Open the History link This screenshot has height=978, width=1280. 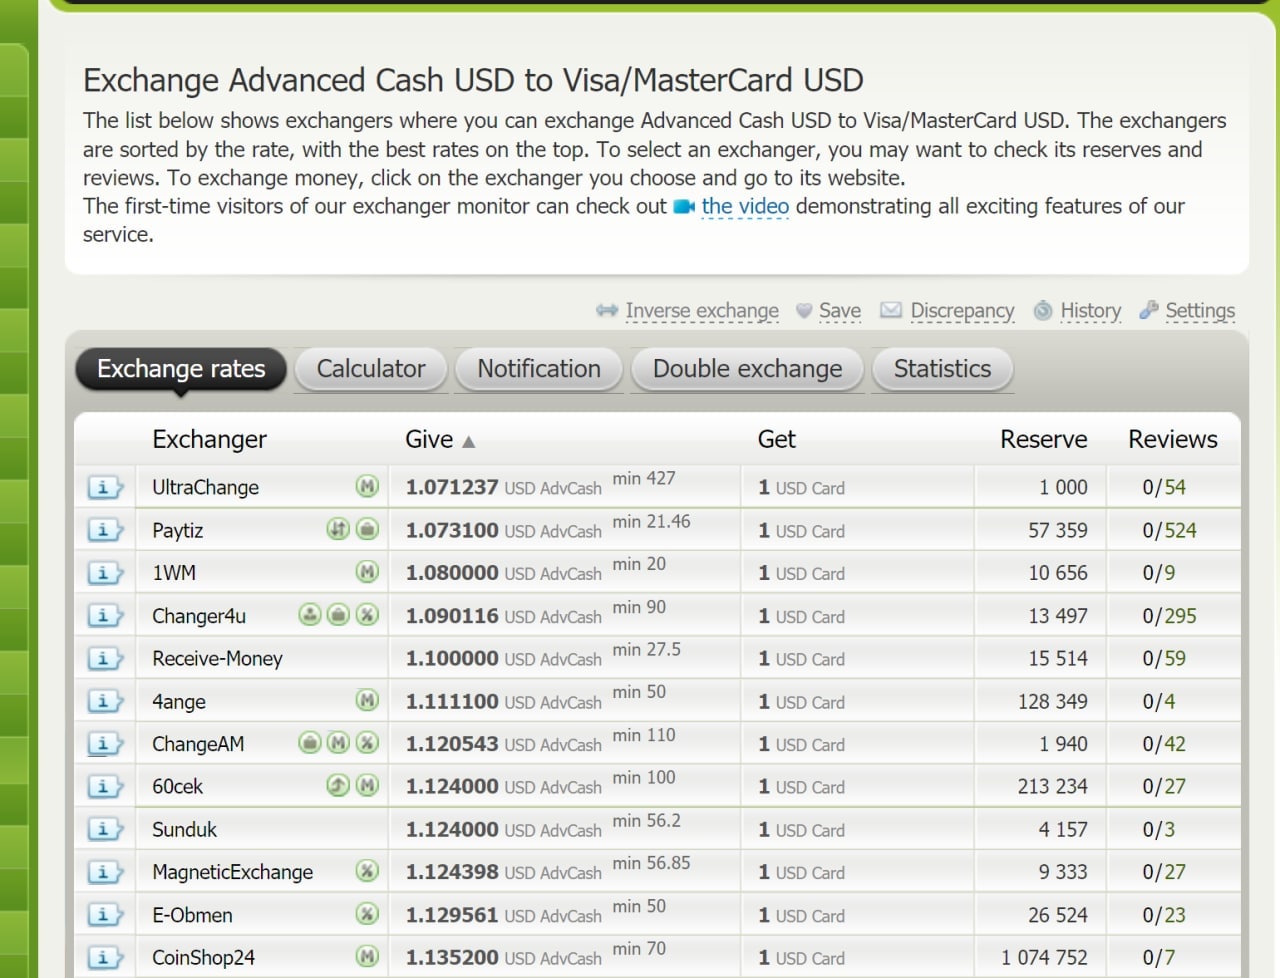click(x=1091, y=311)
